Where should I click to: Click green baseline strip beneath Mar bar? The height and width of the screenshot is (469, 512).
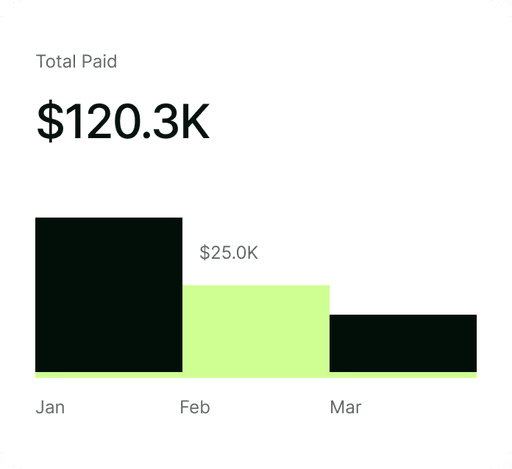pyautogui.click(x=403, y=375)
